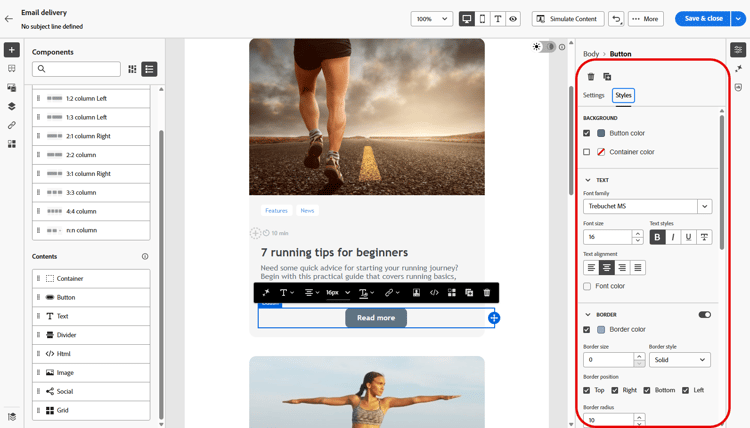
Task: Click Simulate Content button
Action: pyautogui.click(x=568, y=19)
